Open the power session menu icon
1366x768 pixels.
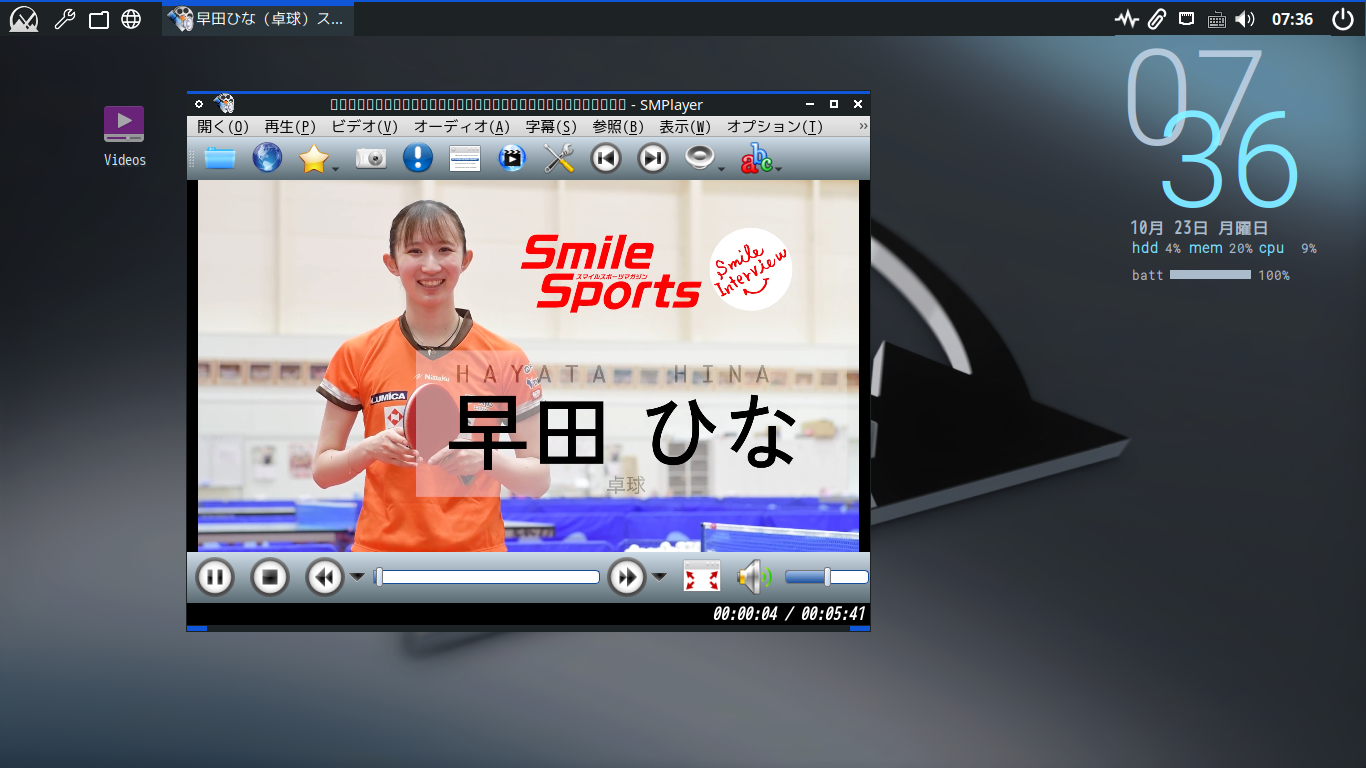click(1342, 19)
